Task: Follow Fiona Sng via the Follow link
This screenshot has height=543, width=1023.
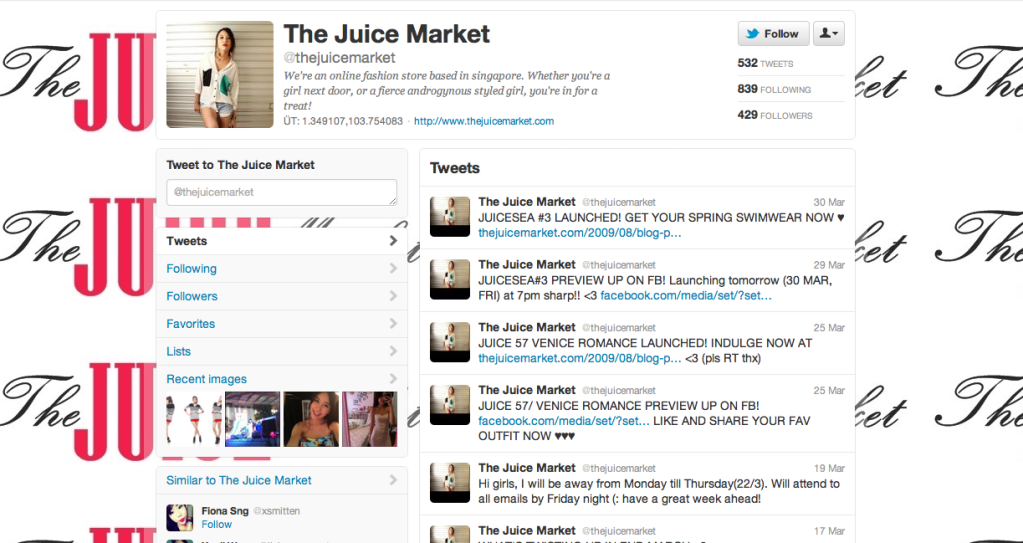Action: click(217, 524)
